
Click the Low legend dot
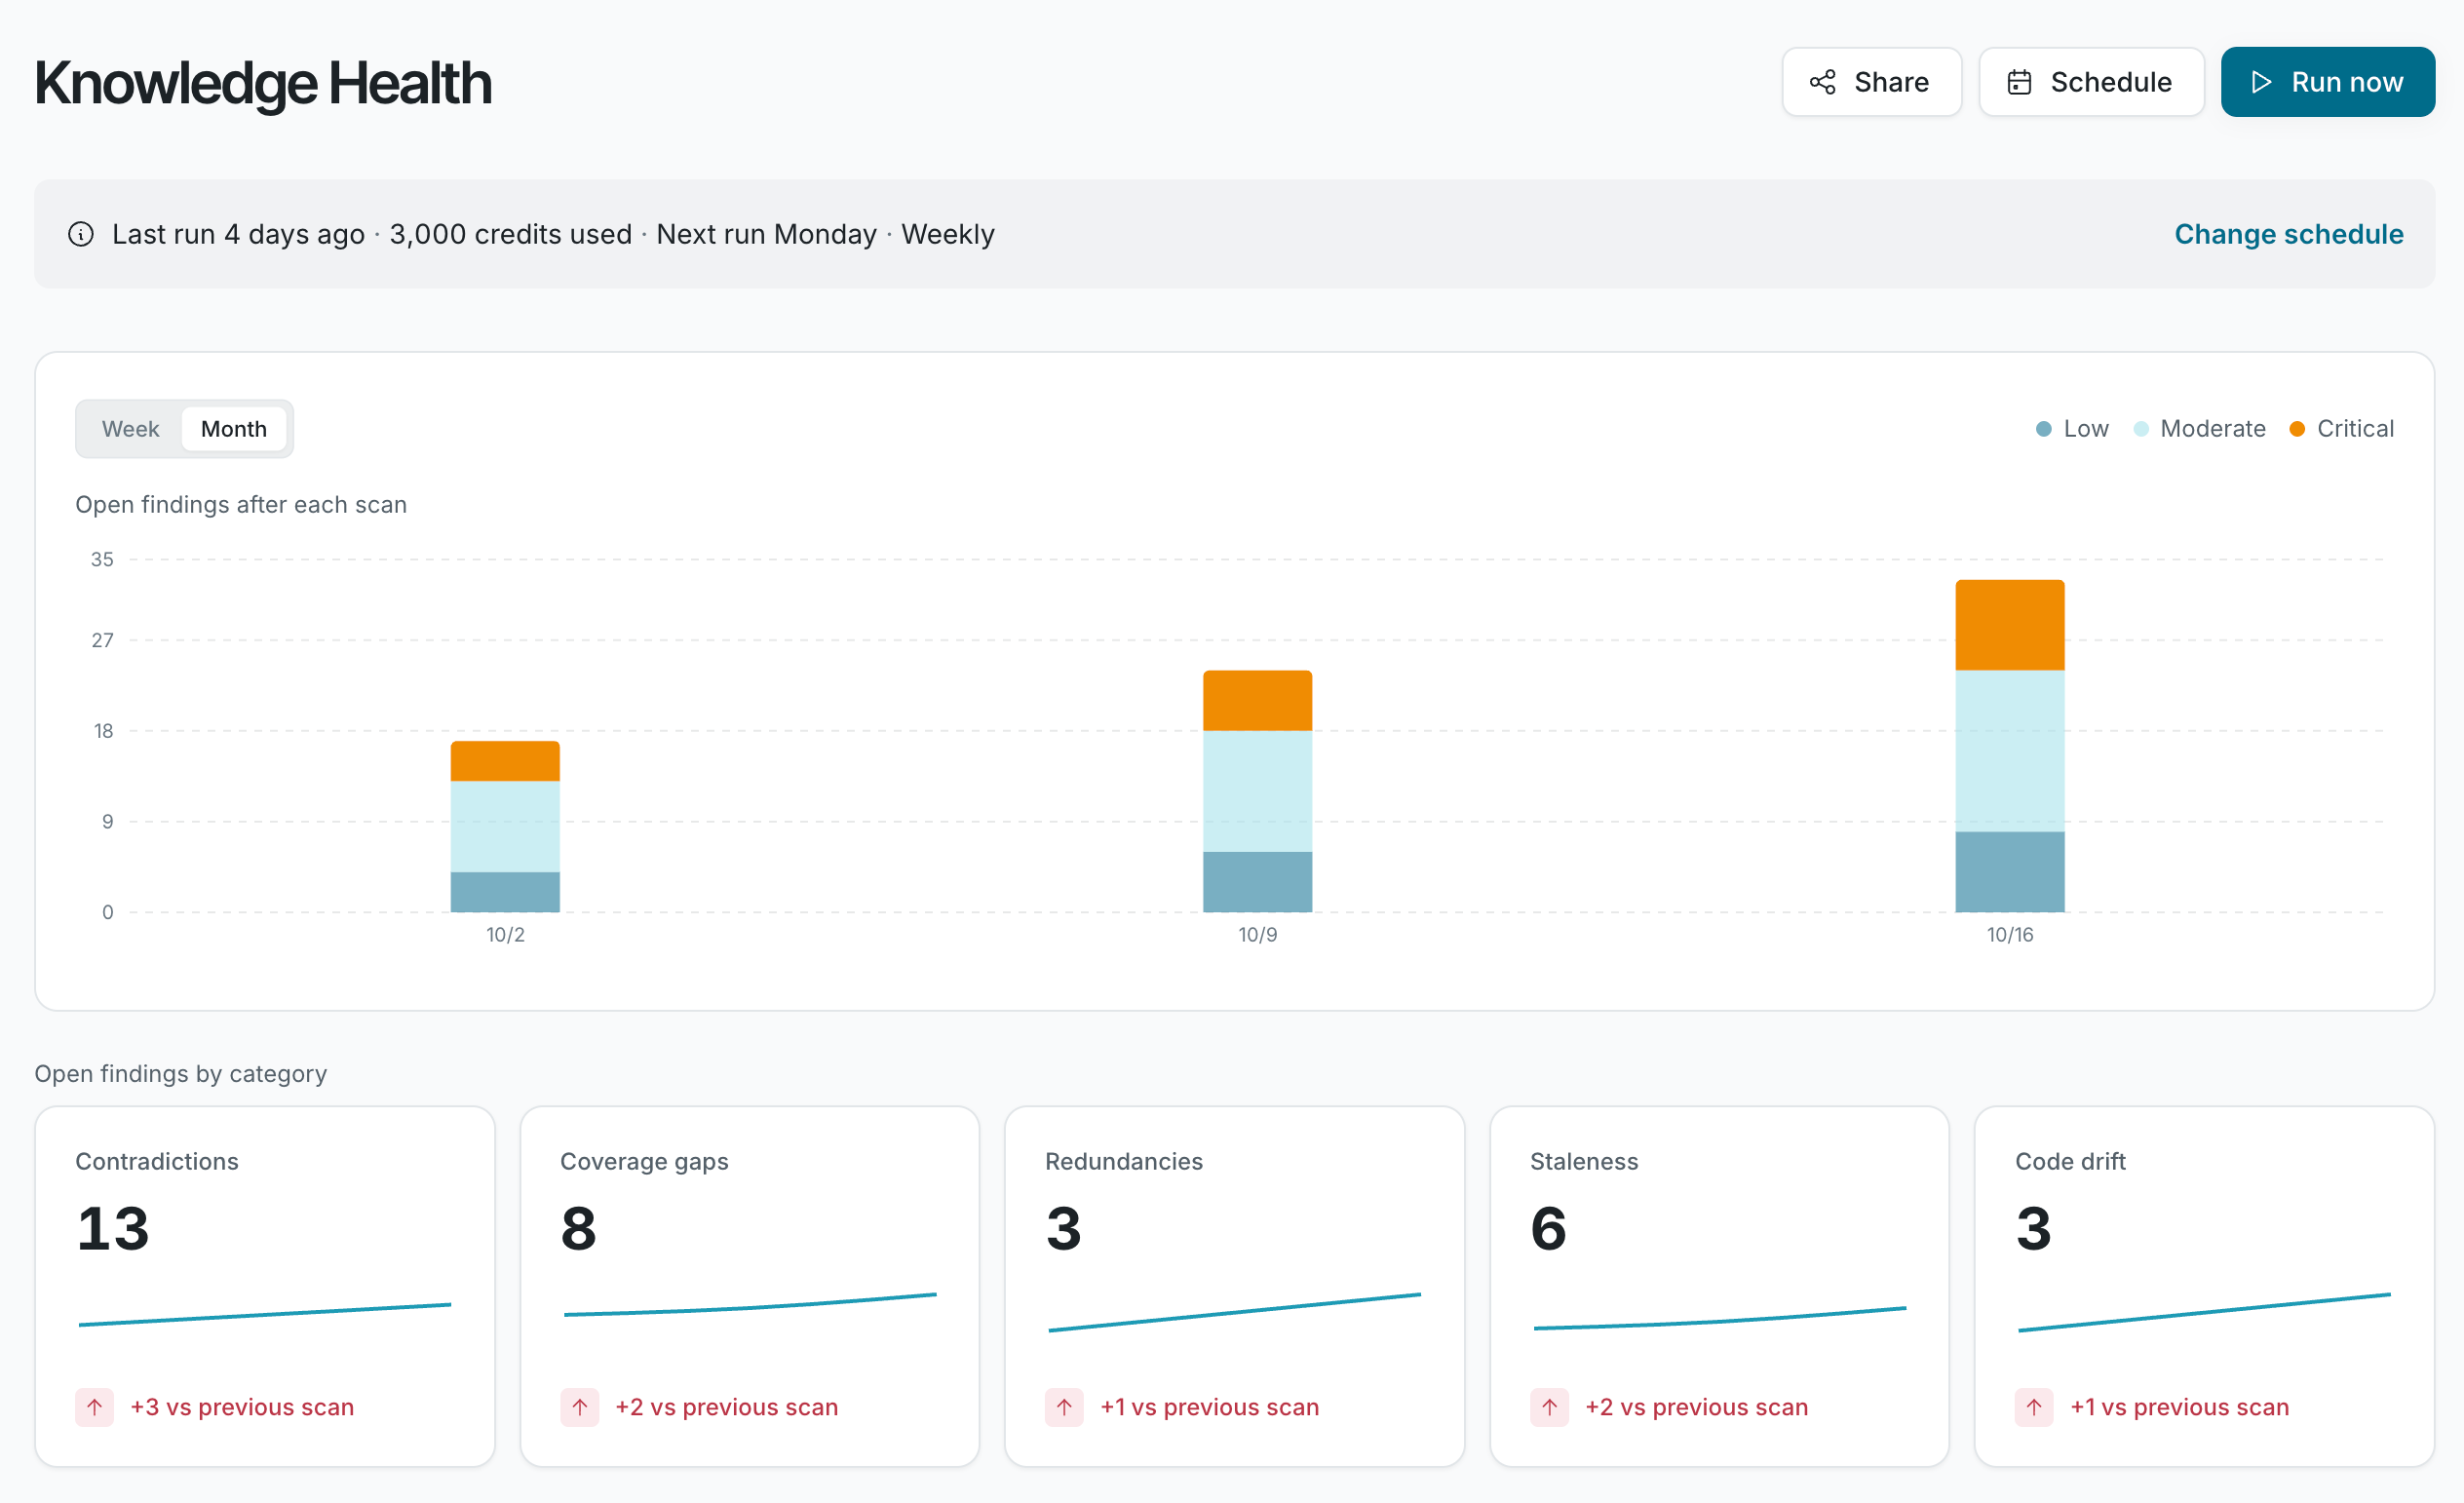pyautogui.click(x=2044, y=429)
